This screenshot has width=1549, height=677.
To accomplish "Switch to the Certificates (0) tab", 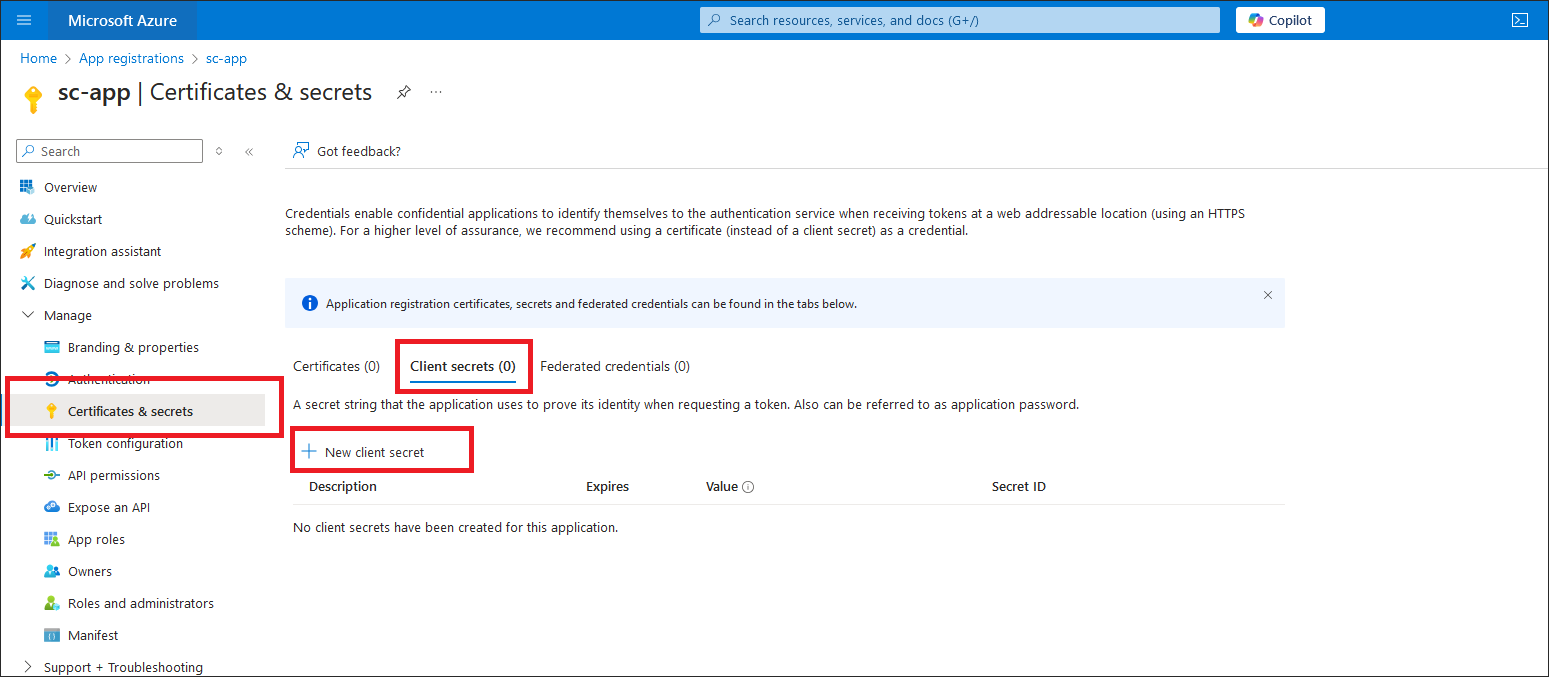I will tap(336, 366).
